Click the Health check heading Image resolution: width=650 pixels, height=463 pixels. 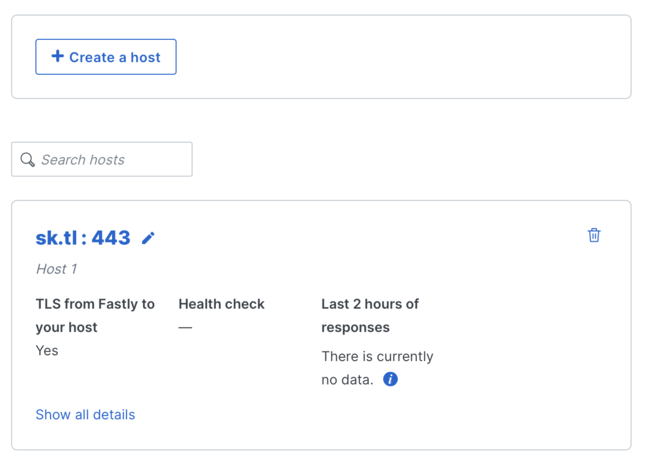pyautogui.click(x=221, y=304)
